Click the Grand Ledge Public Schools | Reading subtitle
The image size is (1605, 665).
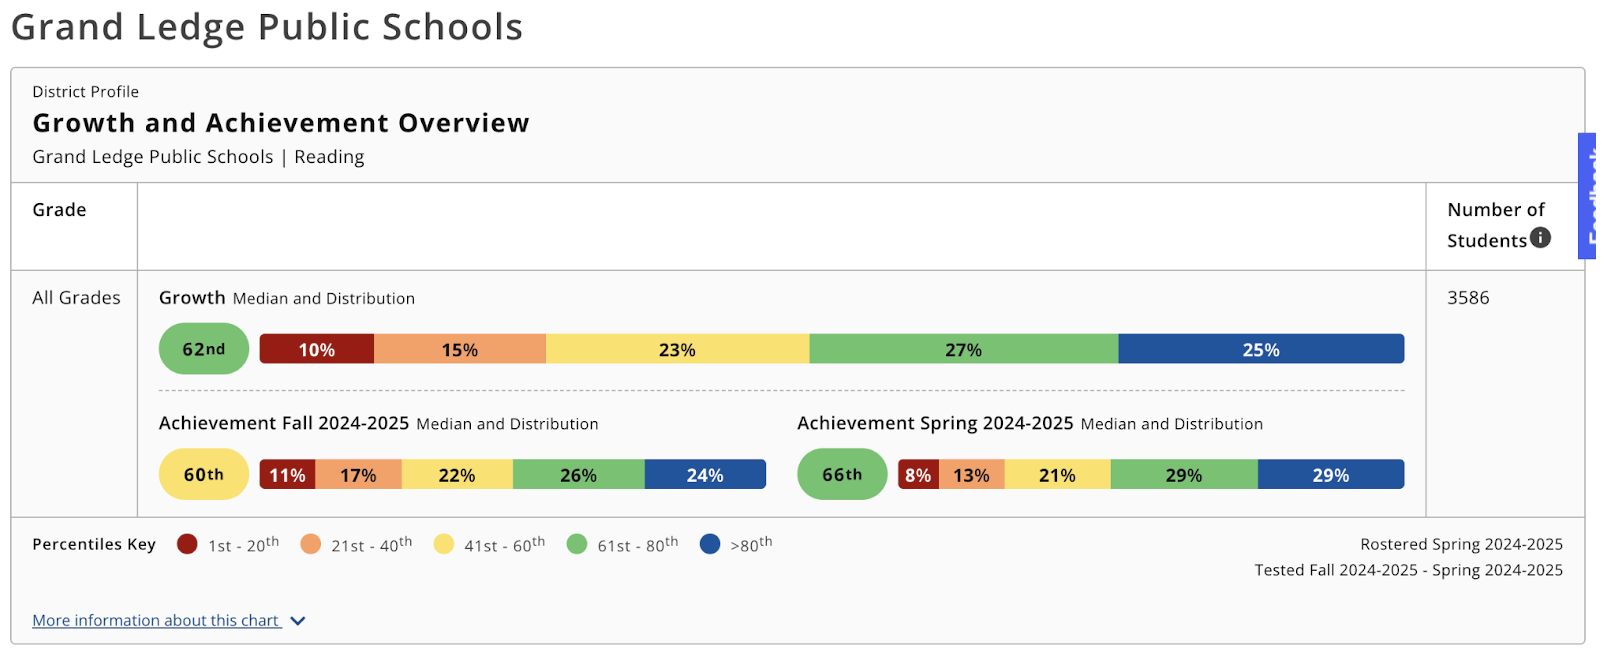(198, 157)
